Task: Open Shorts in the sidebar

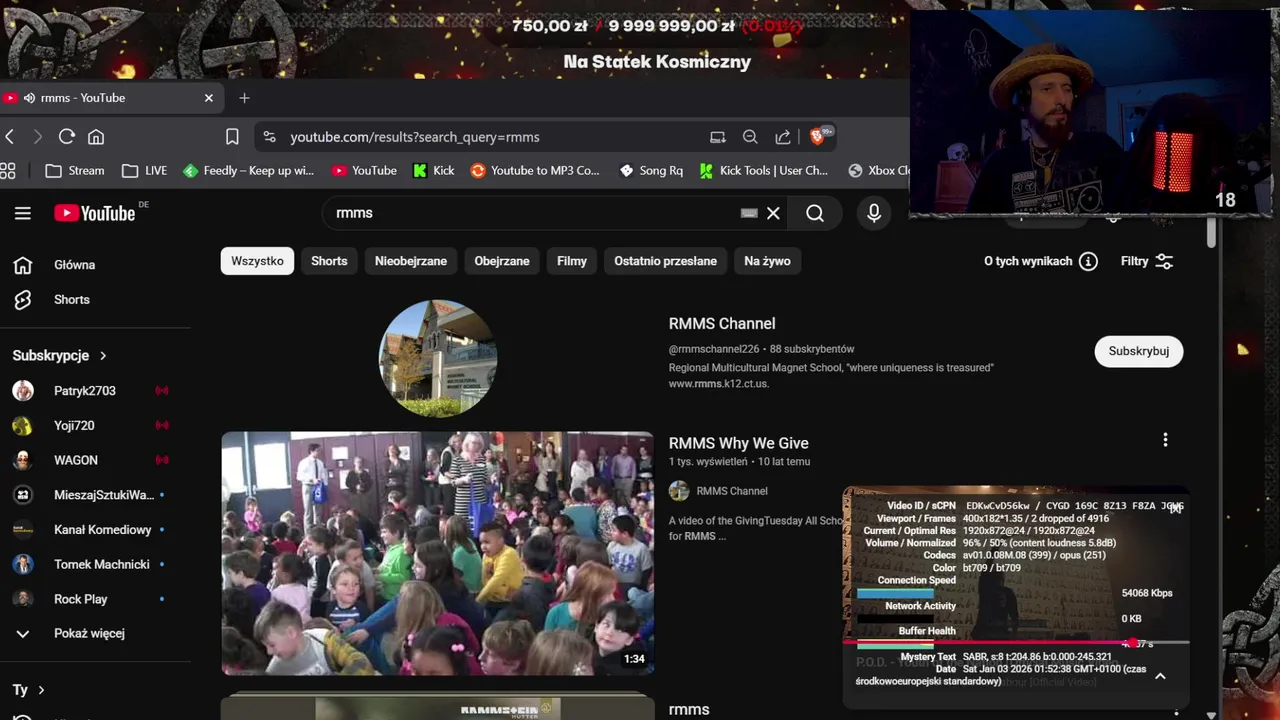Action: pyautogui.click(x=95, y=300)
